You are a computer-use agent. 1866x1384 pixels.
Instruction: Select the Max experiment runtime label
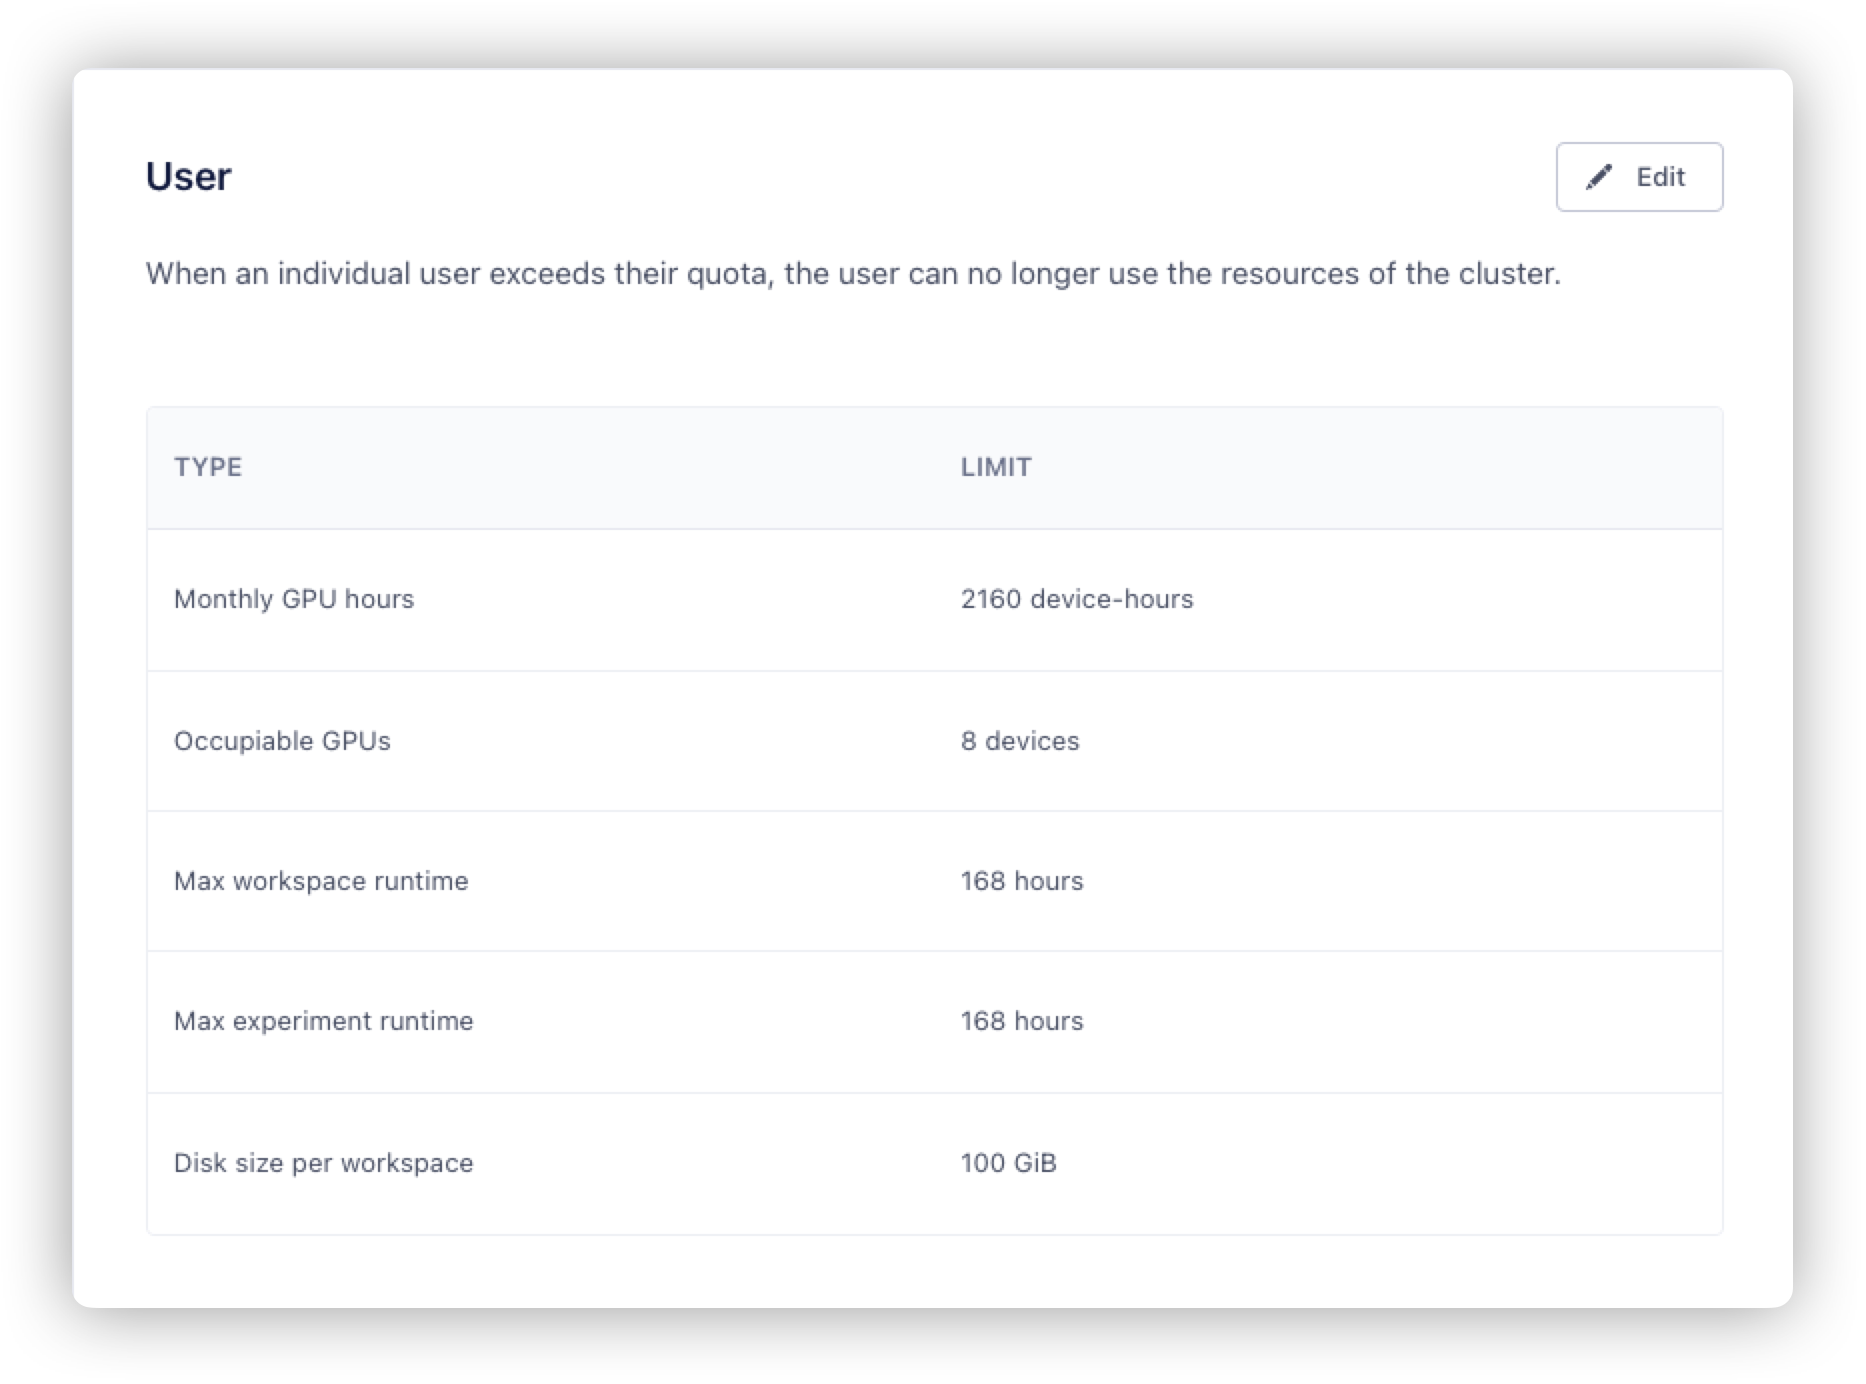(x=324, y=1021)
